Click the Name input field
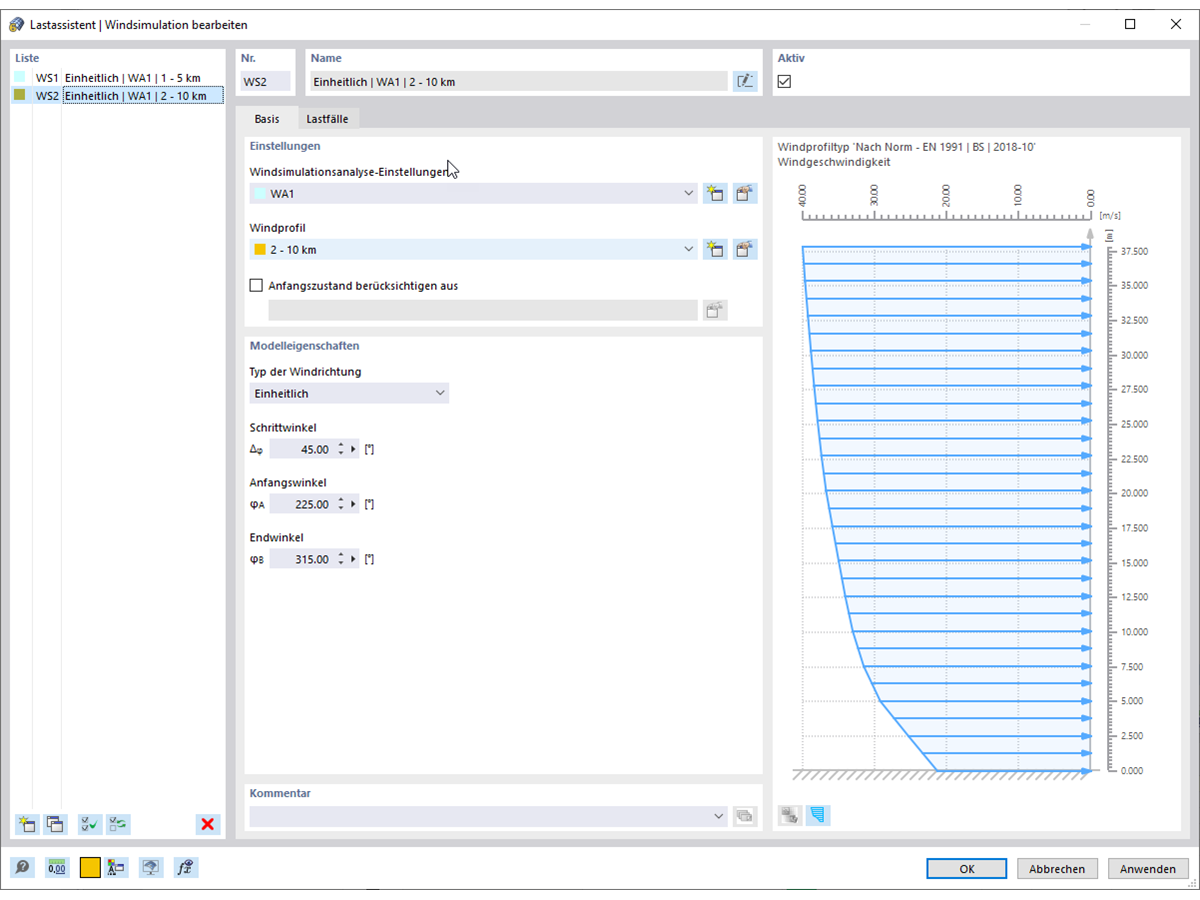1200x900 pixels. (x=518, y=82)
